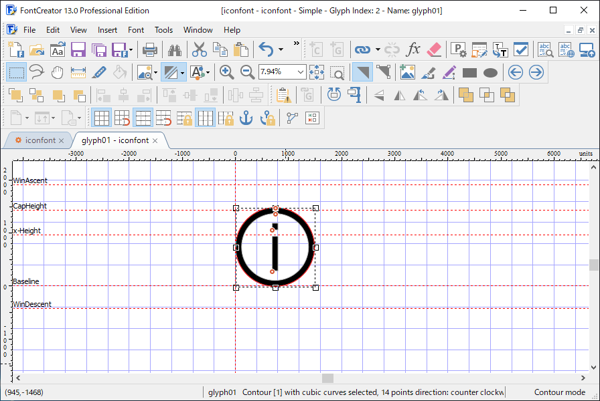Viewport: 600px width, 401px height.
Task: Open the Font menu
Action: [x=136, y=30]
